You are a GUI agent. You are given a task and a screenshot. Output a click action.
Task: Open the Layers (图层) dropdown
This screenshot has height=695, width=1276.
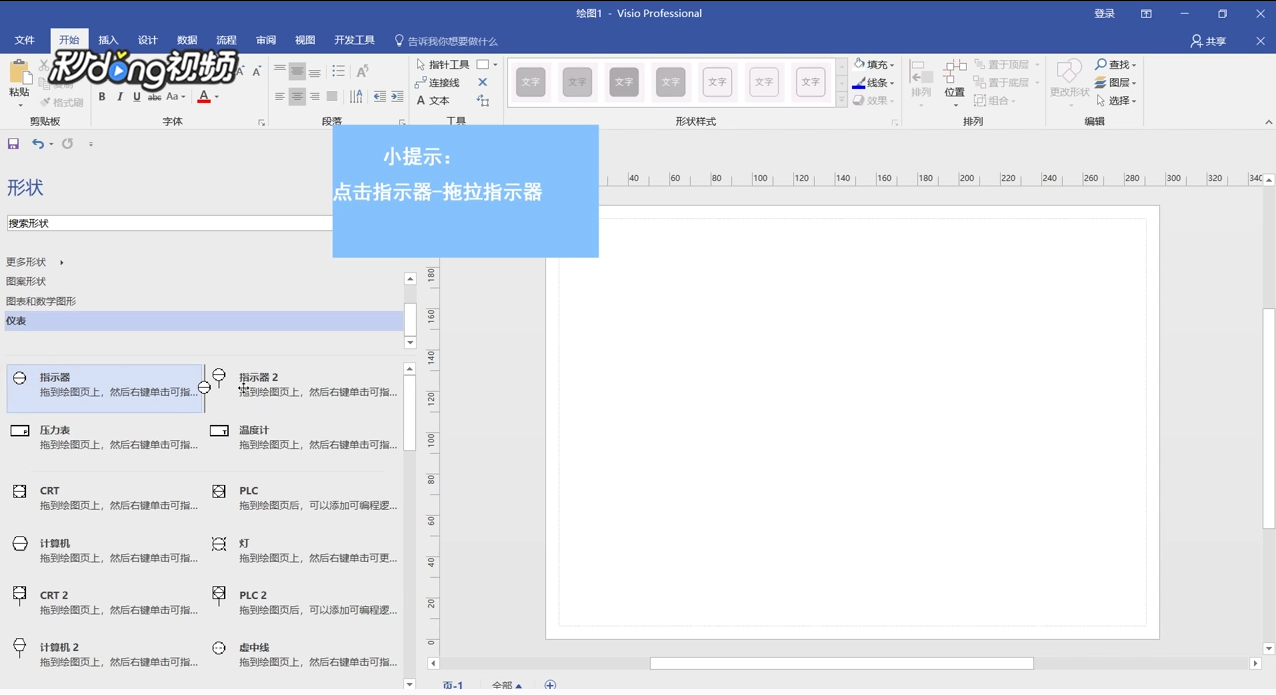click(x=1116, y=82)
